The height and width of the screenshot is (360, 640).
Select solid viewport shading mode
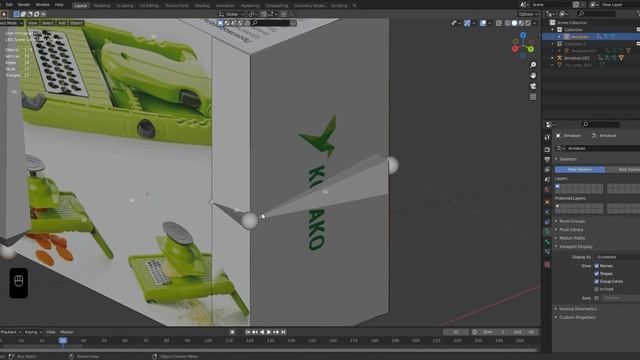tap(514, 23)
